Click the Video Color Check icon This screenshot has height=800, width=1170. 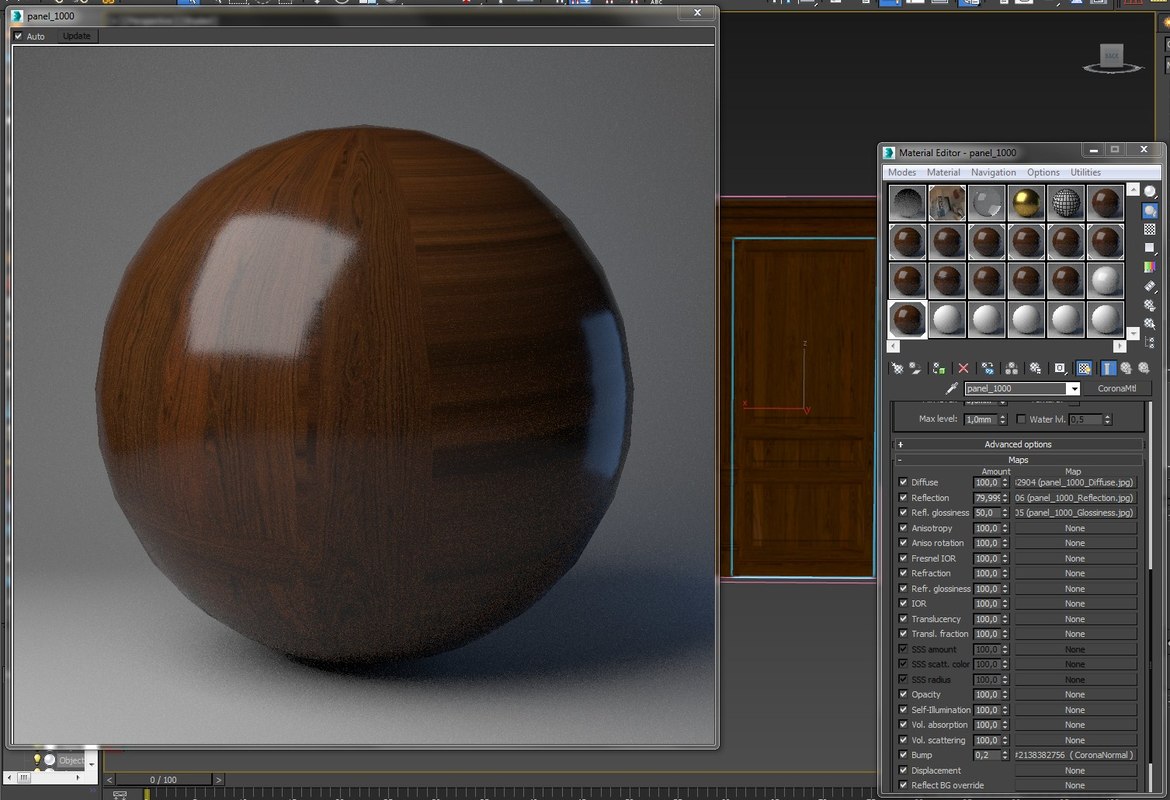coord(1149,266)
